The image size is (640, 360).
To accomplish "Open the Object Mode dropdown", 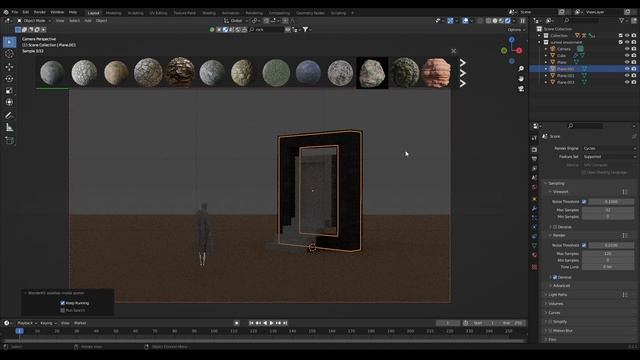I will coord(34,20).
